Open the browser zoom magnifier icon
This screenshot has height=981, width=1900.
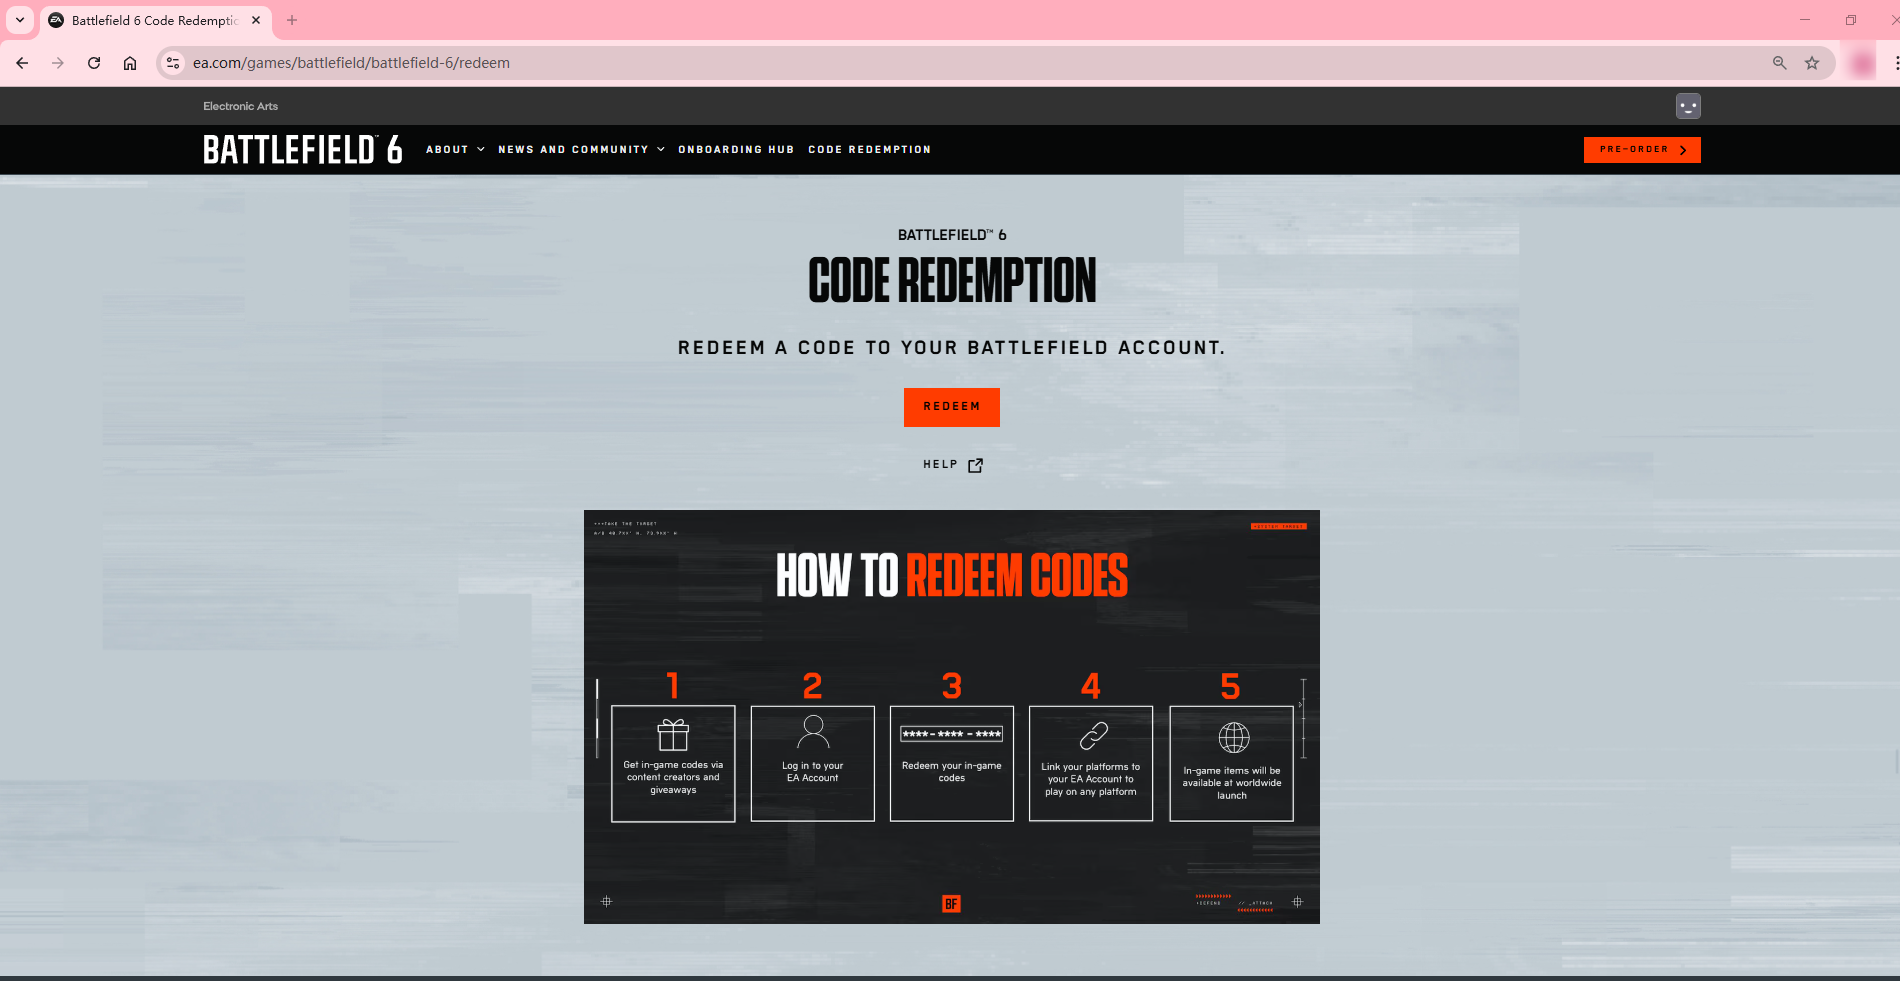pos(1779,63)
